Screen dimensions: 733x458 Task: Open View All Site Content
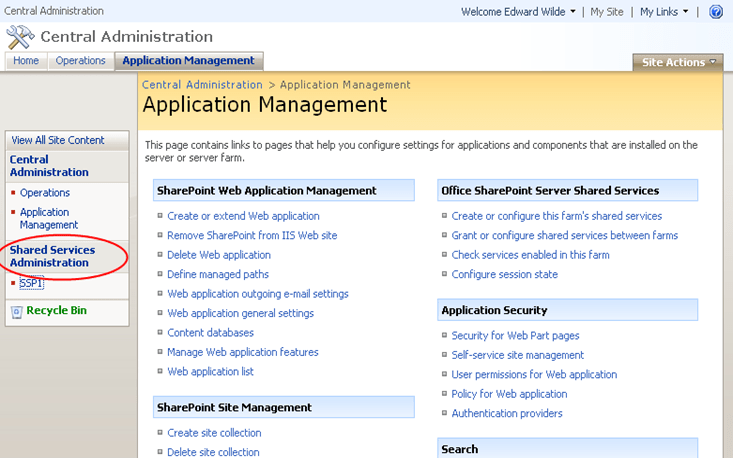58,140
